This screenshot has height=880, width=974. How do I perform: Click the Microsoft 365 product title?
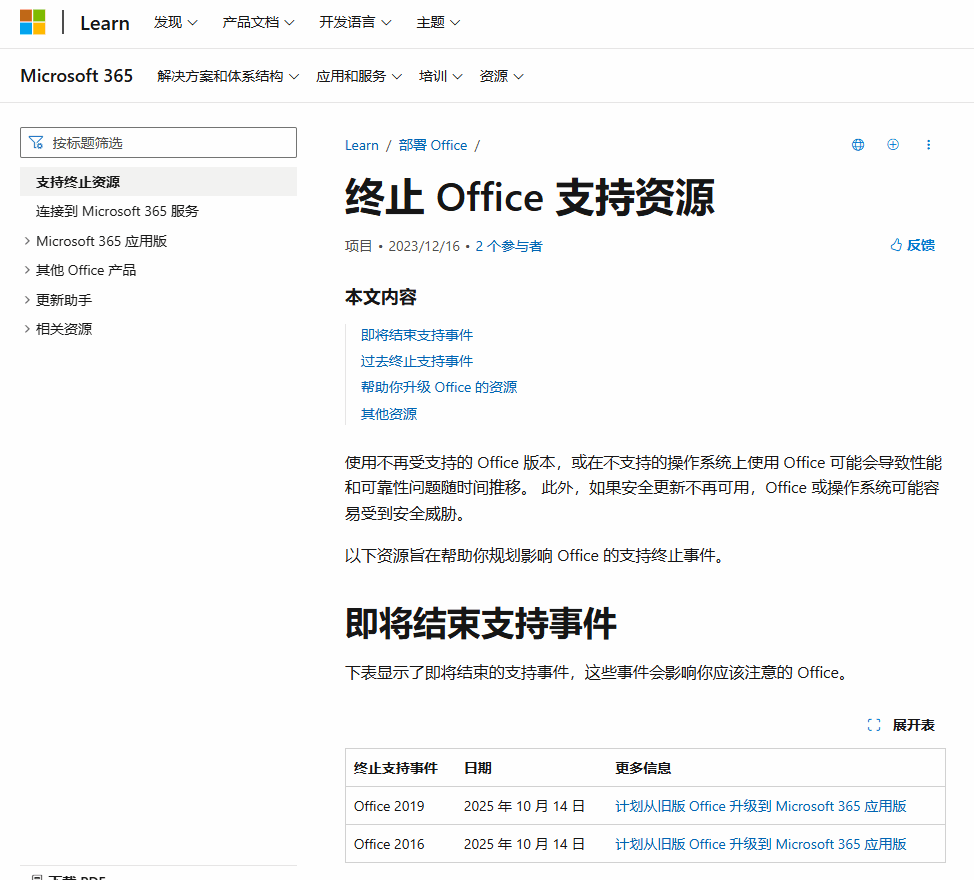(x=76, y=76)
